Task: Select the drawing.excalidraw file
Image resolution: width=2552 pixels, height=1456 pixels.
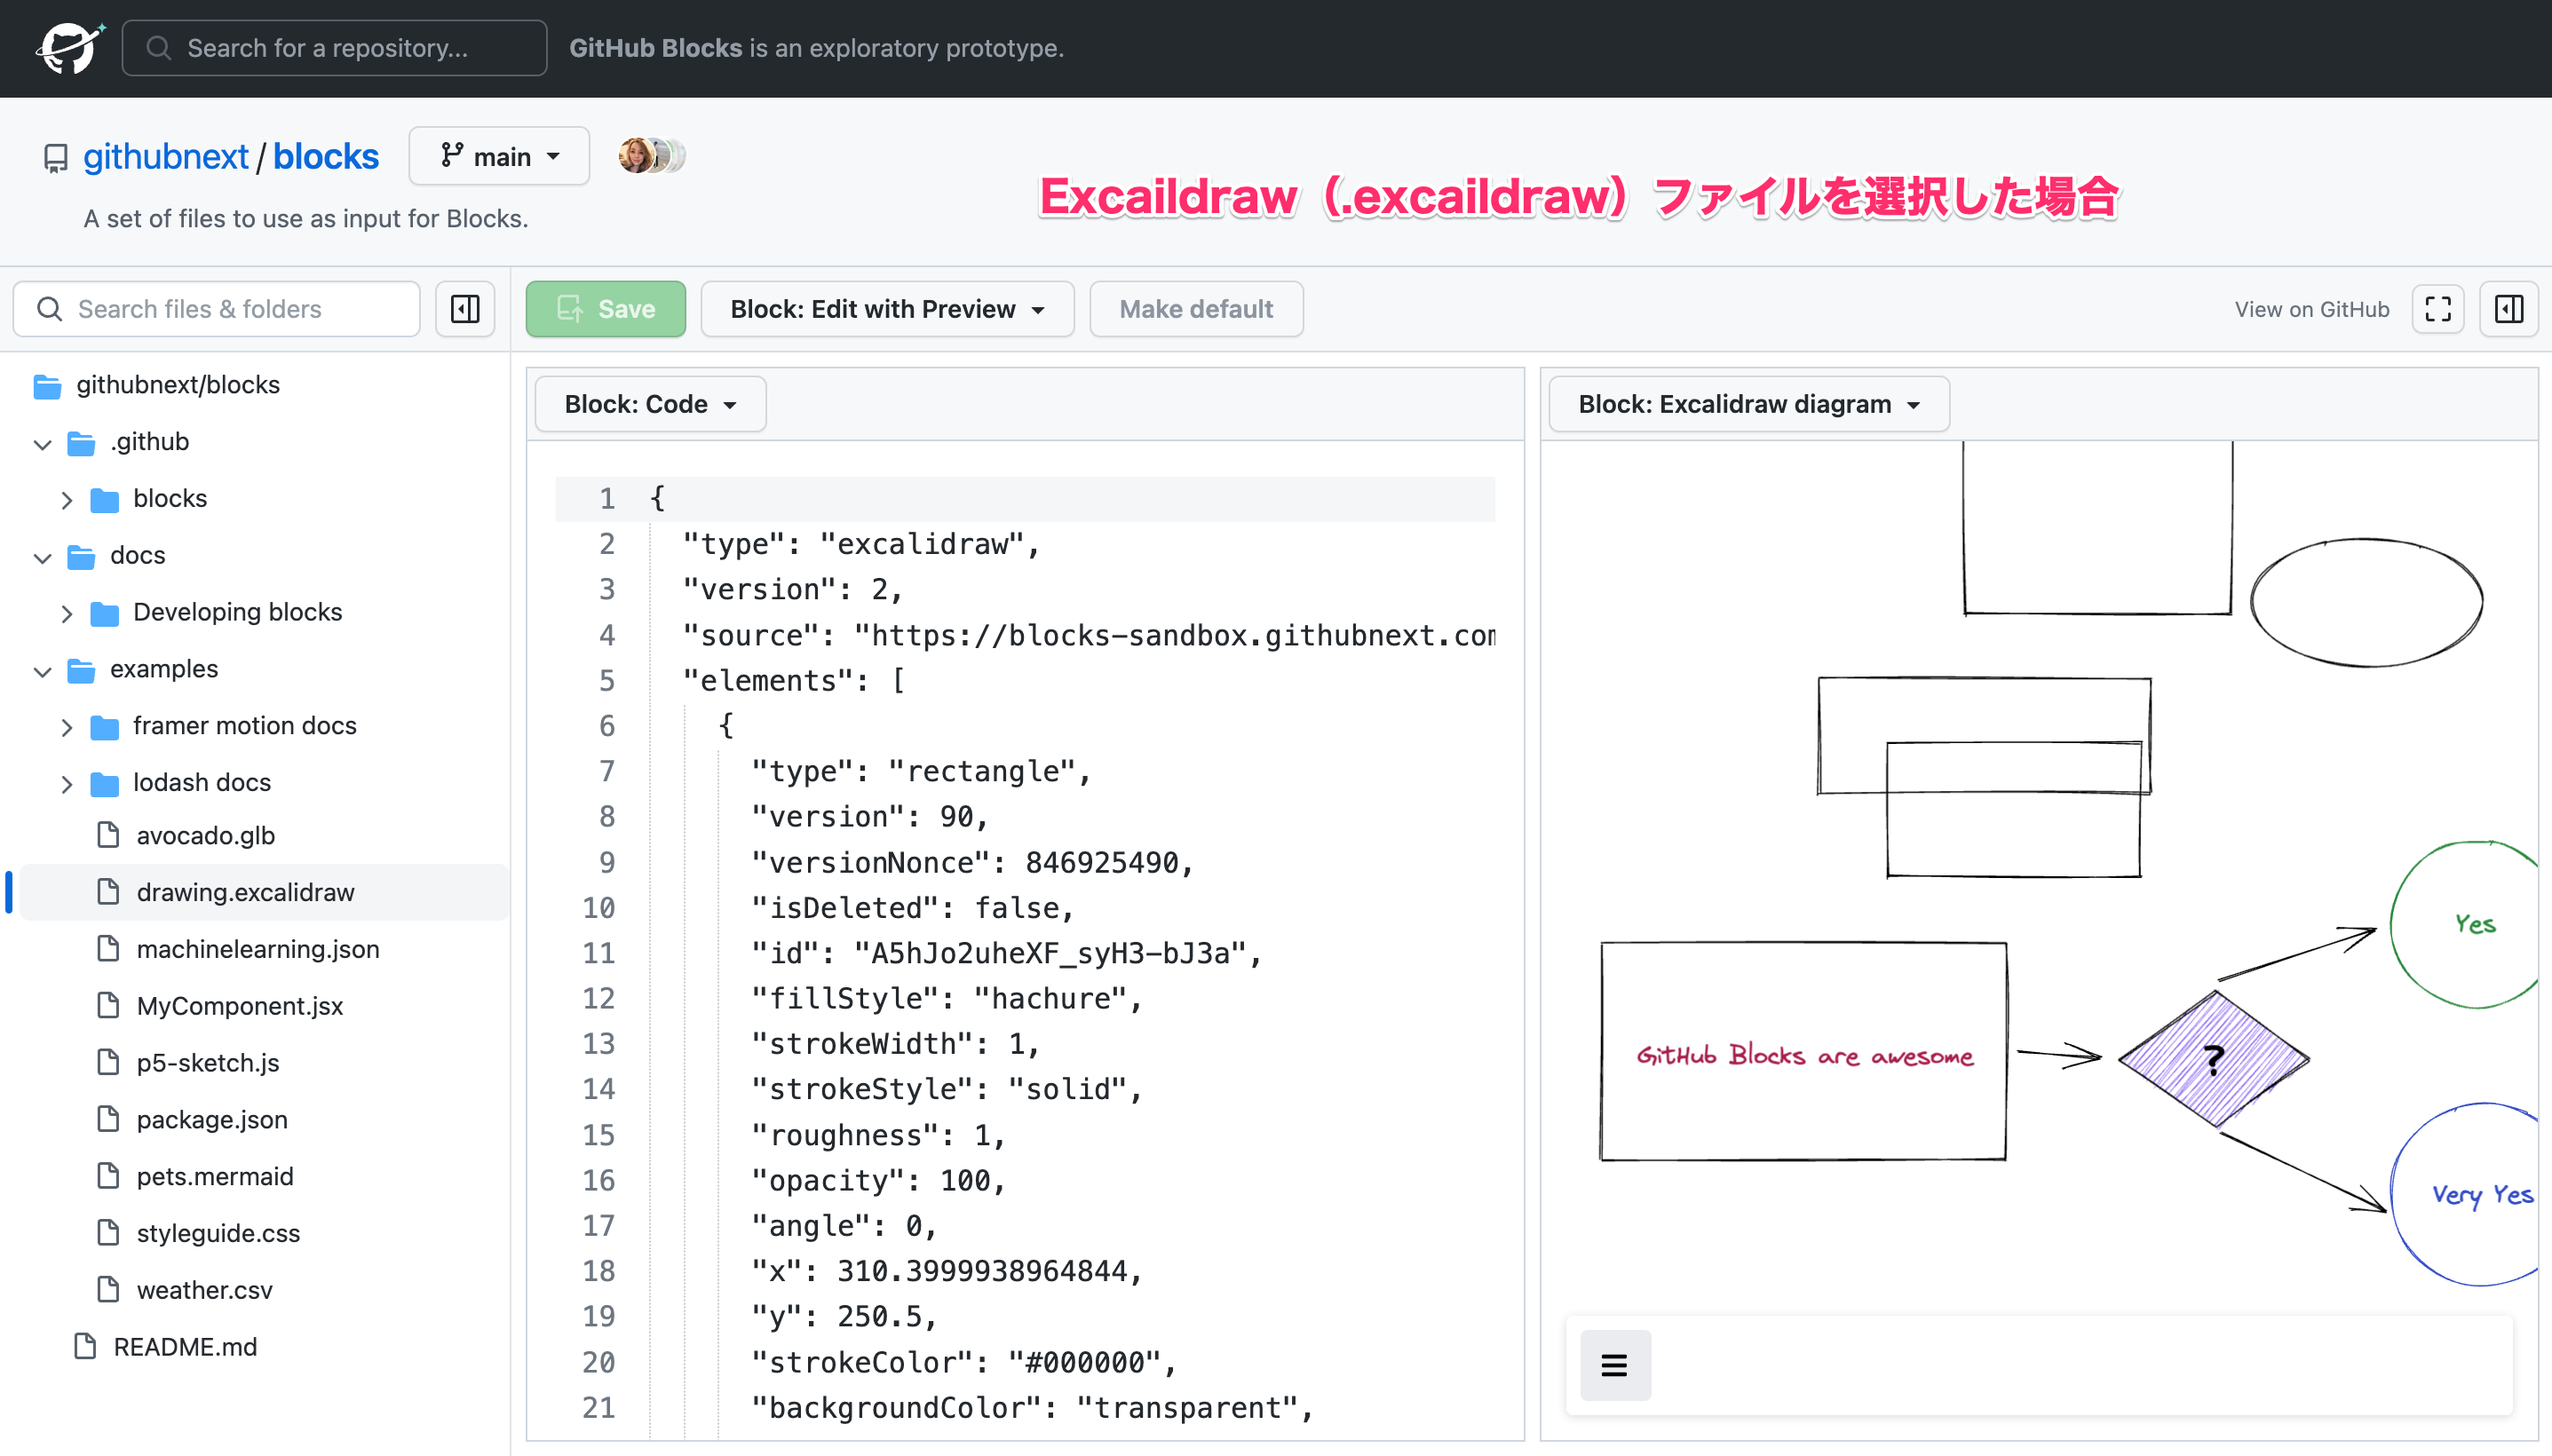Action: 245,892
